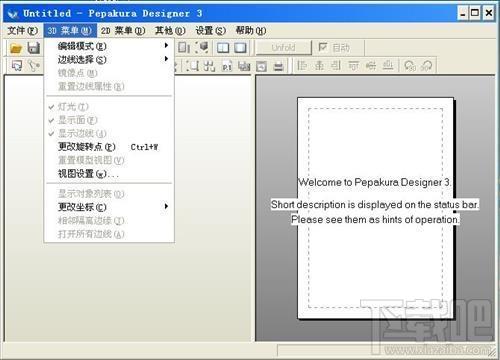The height and width of the screenshot is (360, 500).
Task: Expand the 编辑模式 (E) submenu arrow
Action: point(166,45)
